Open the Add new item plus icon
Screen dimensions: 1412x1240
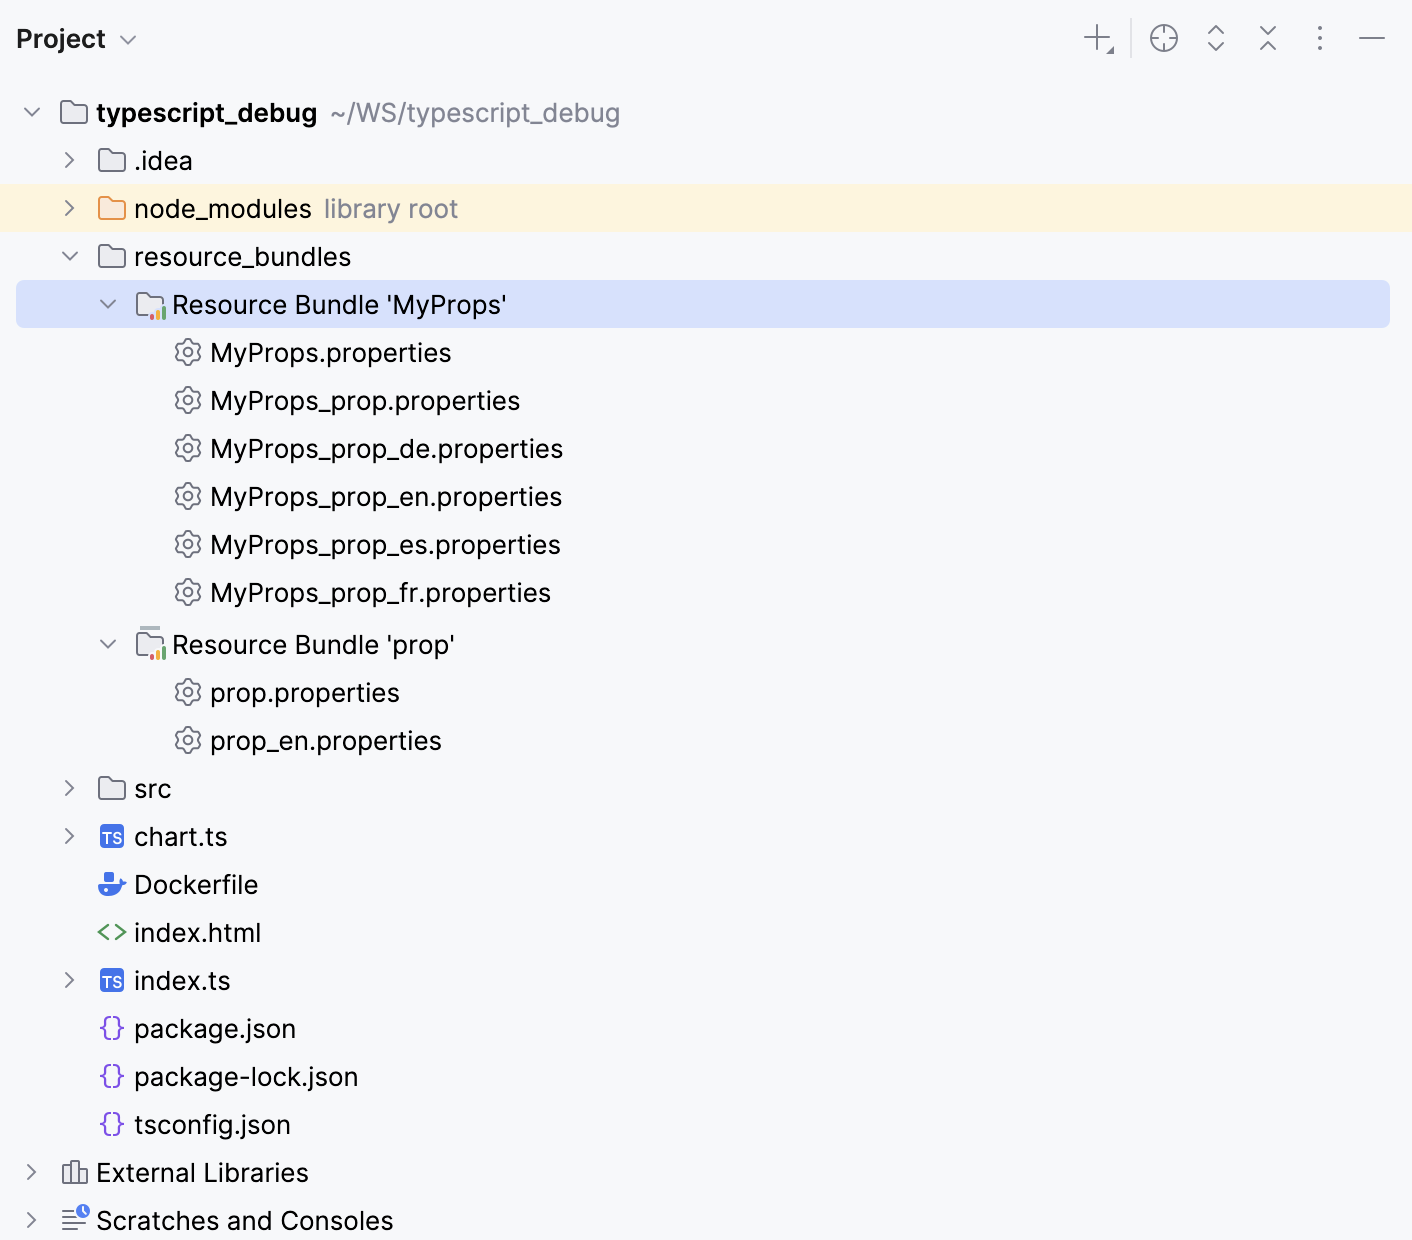(x=1096, y=38)
